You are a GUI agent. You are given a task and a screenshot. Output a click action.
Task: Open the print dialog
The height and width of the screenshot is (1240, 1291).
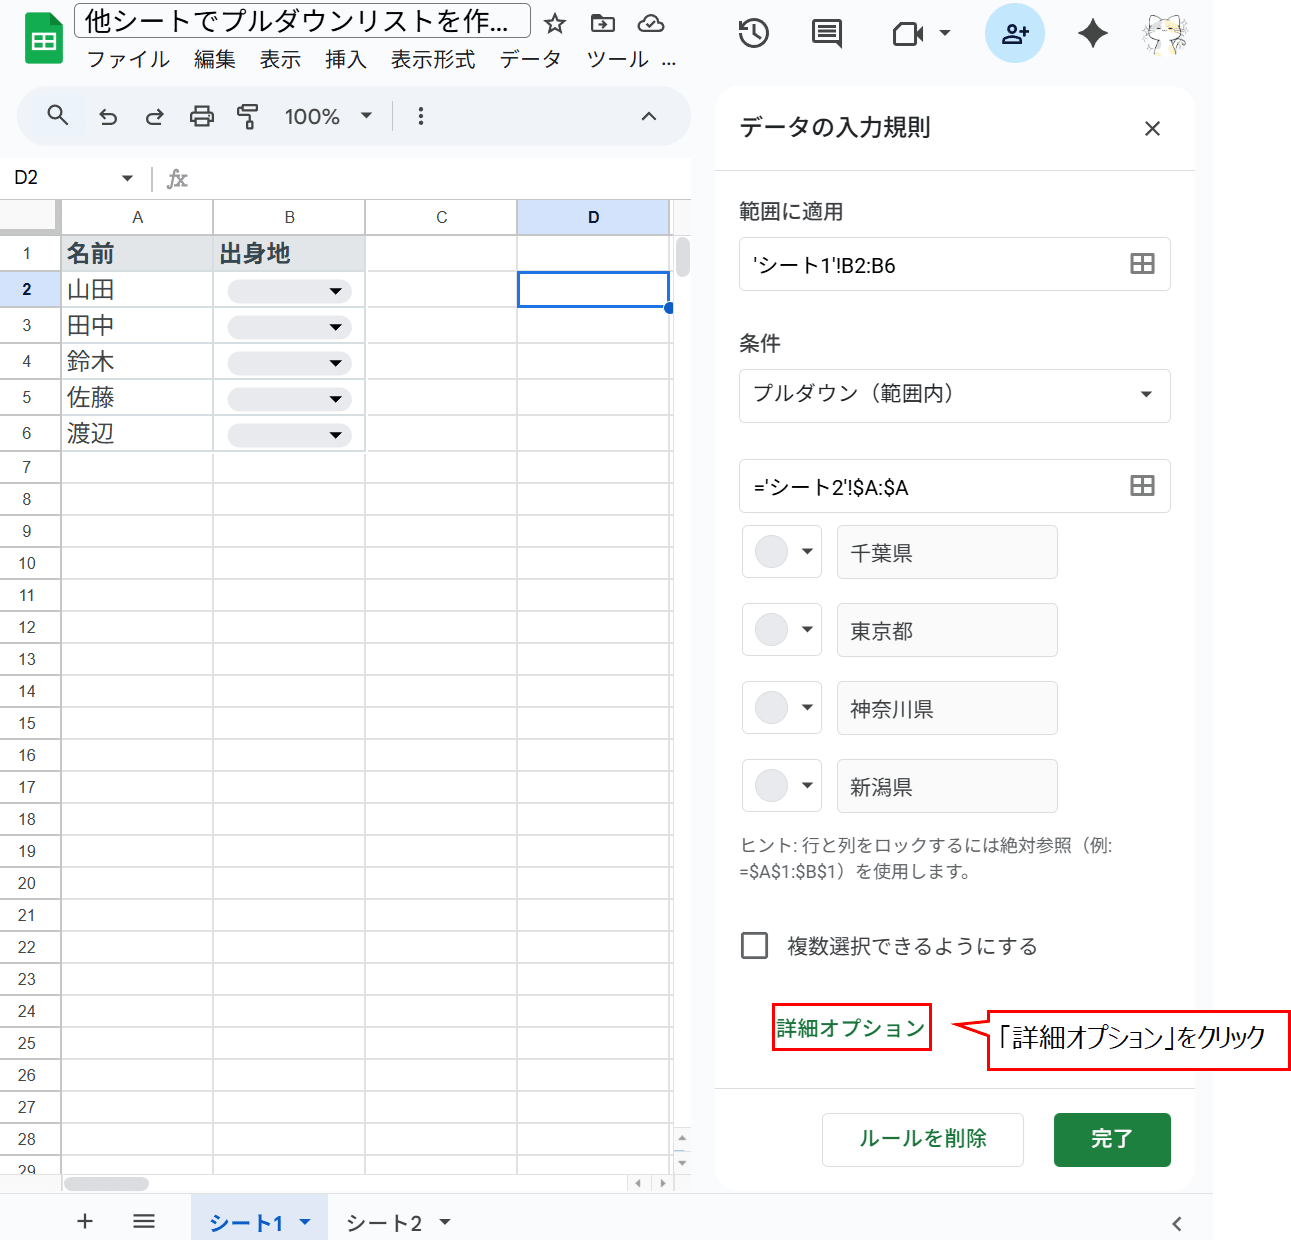click(201, 116)
